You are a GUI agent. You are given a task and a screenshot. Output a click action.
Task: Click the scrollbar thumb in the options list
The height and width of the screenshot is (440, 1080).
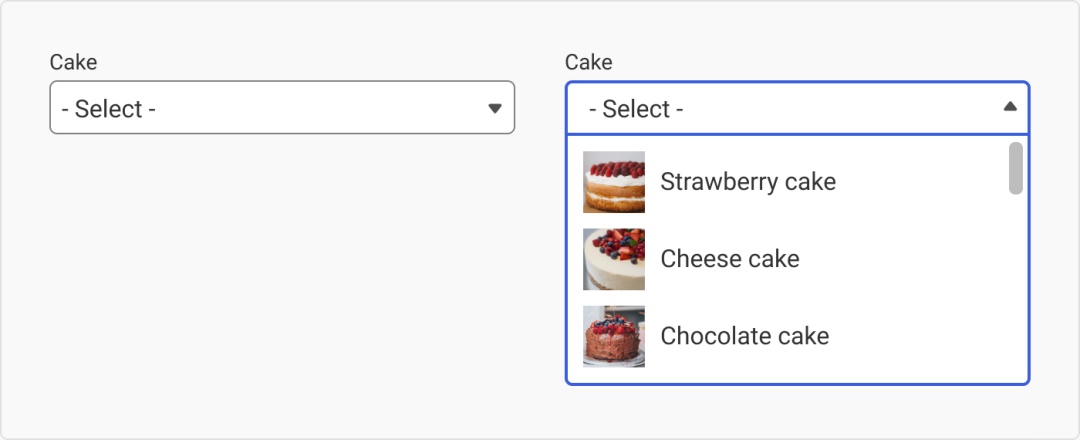tap(1016, 168)
